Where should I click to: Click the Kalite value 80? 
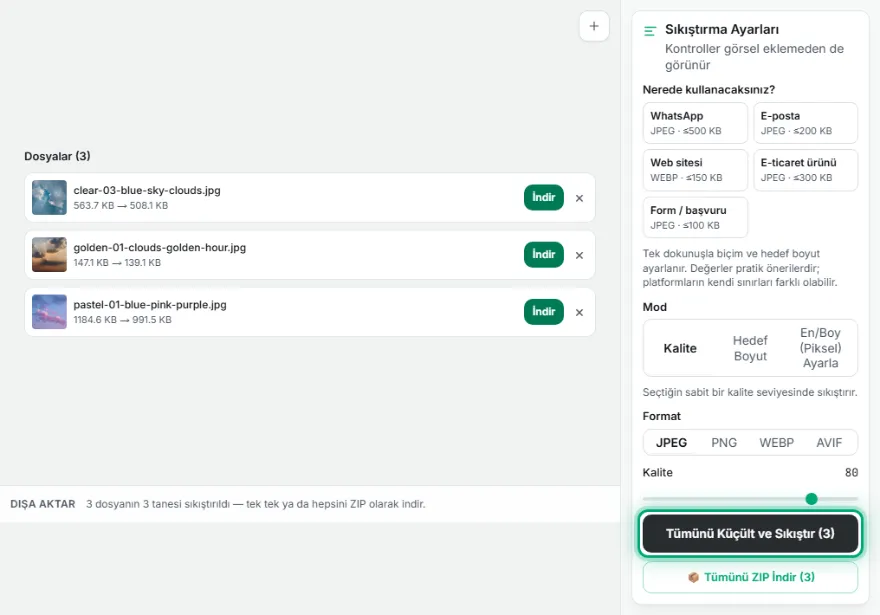click(x=851, y=472)
